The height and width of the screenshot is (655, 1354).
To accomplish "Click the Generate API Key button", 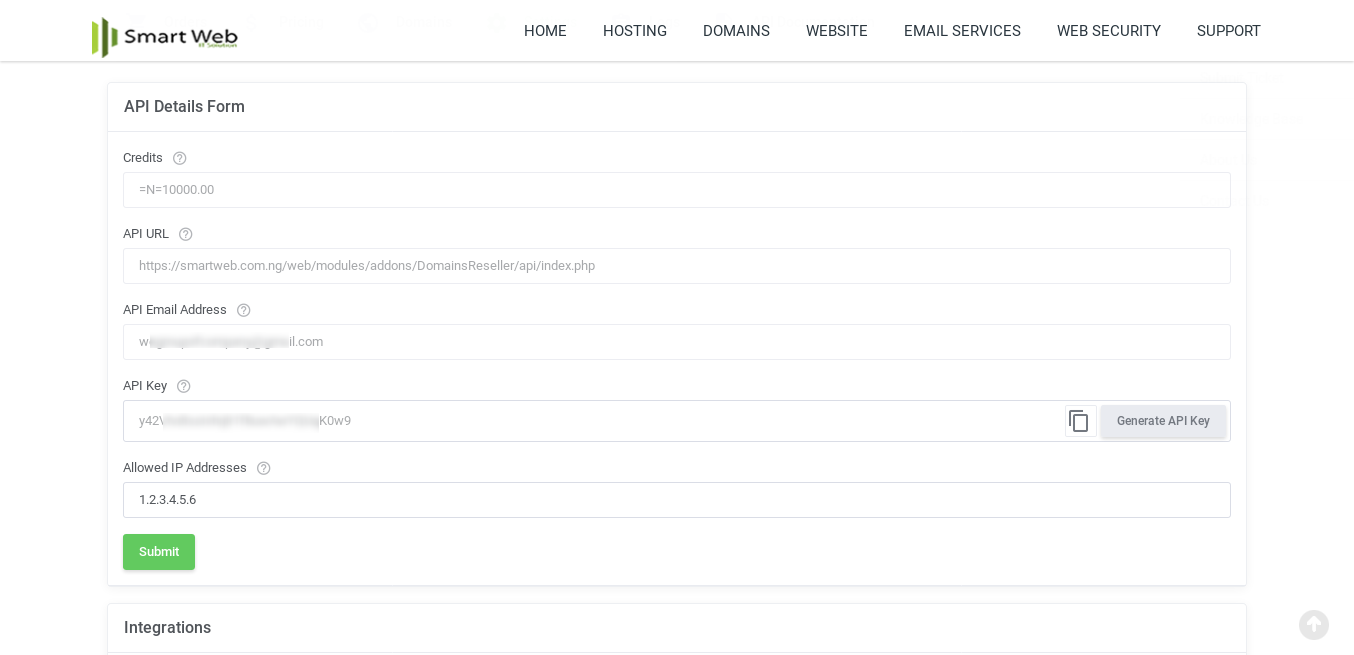I will [x=1163, y=421].
